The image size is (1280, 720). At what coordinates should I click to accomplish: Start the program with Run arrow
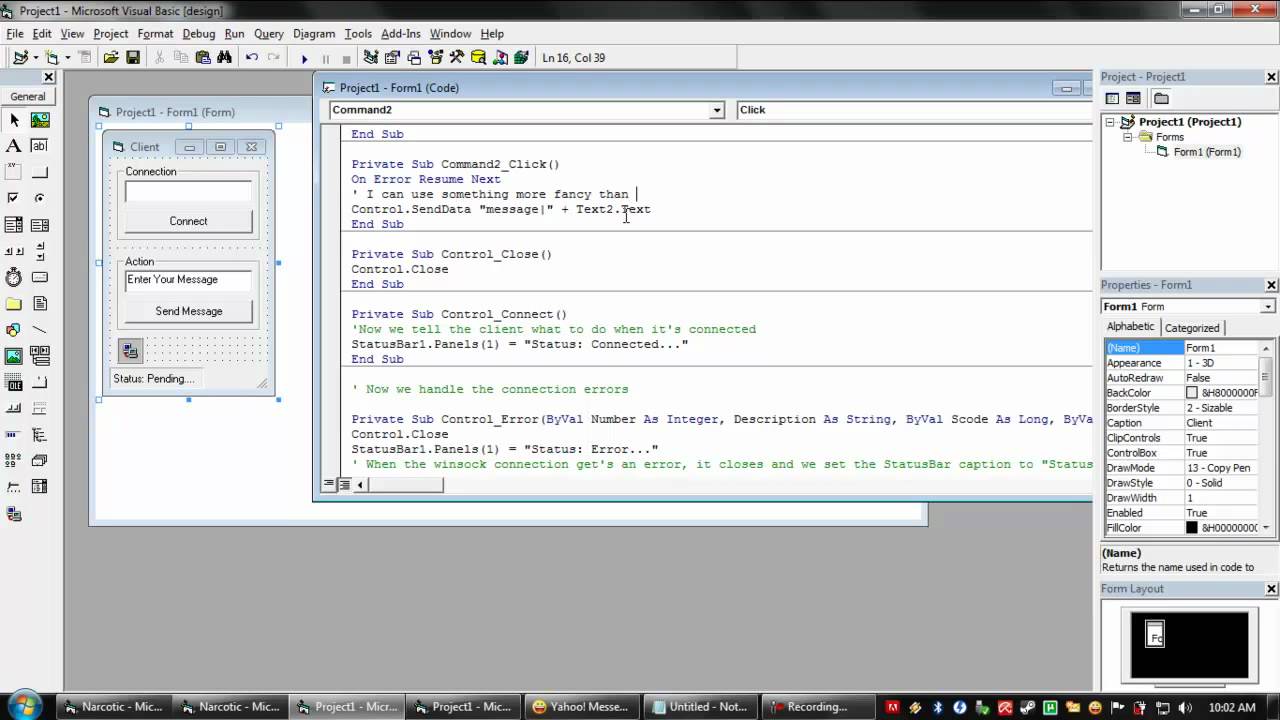pos(304,58)
